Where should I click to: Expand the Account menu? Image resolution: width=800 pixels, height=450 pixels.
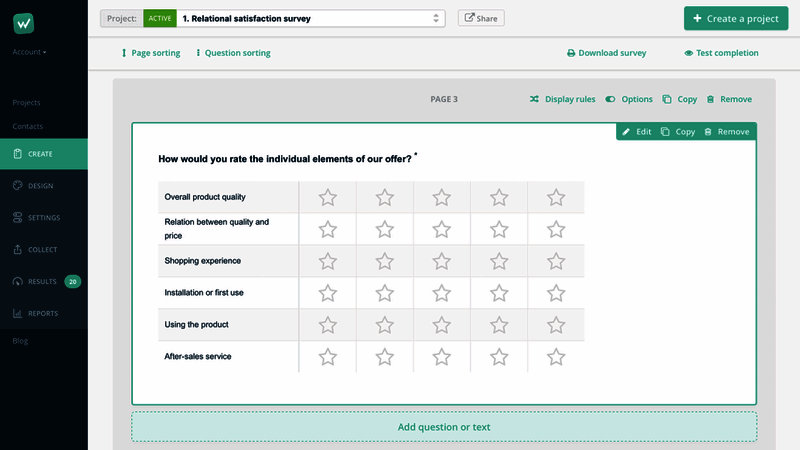(29, 51)
